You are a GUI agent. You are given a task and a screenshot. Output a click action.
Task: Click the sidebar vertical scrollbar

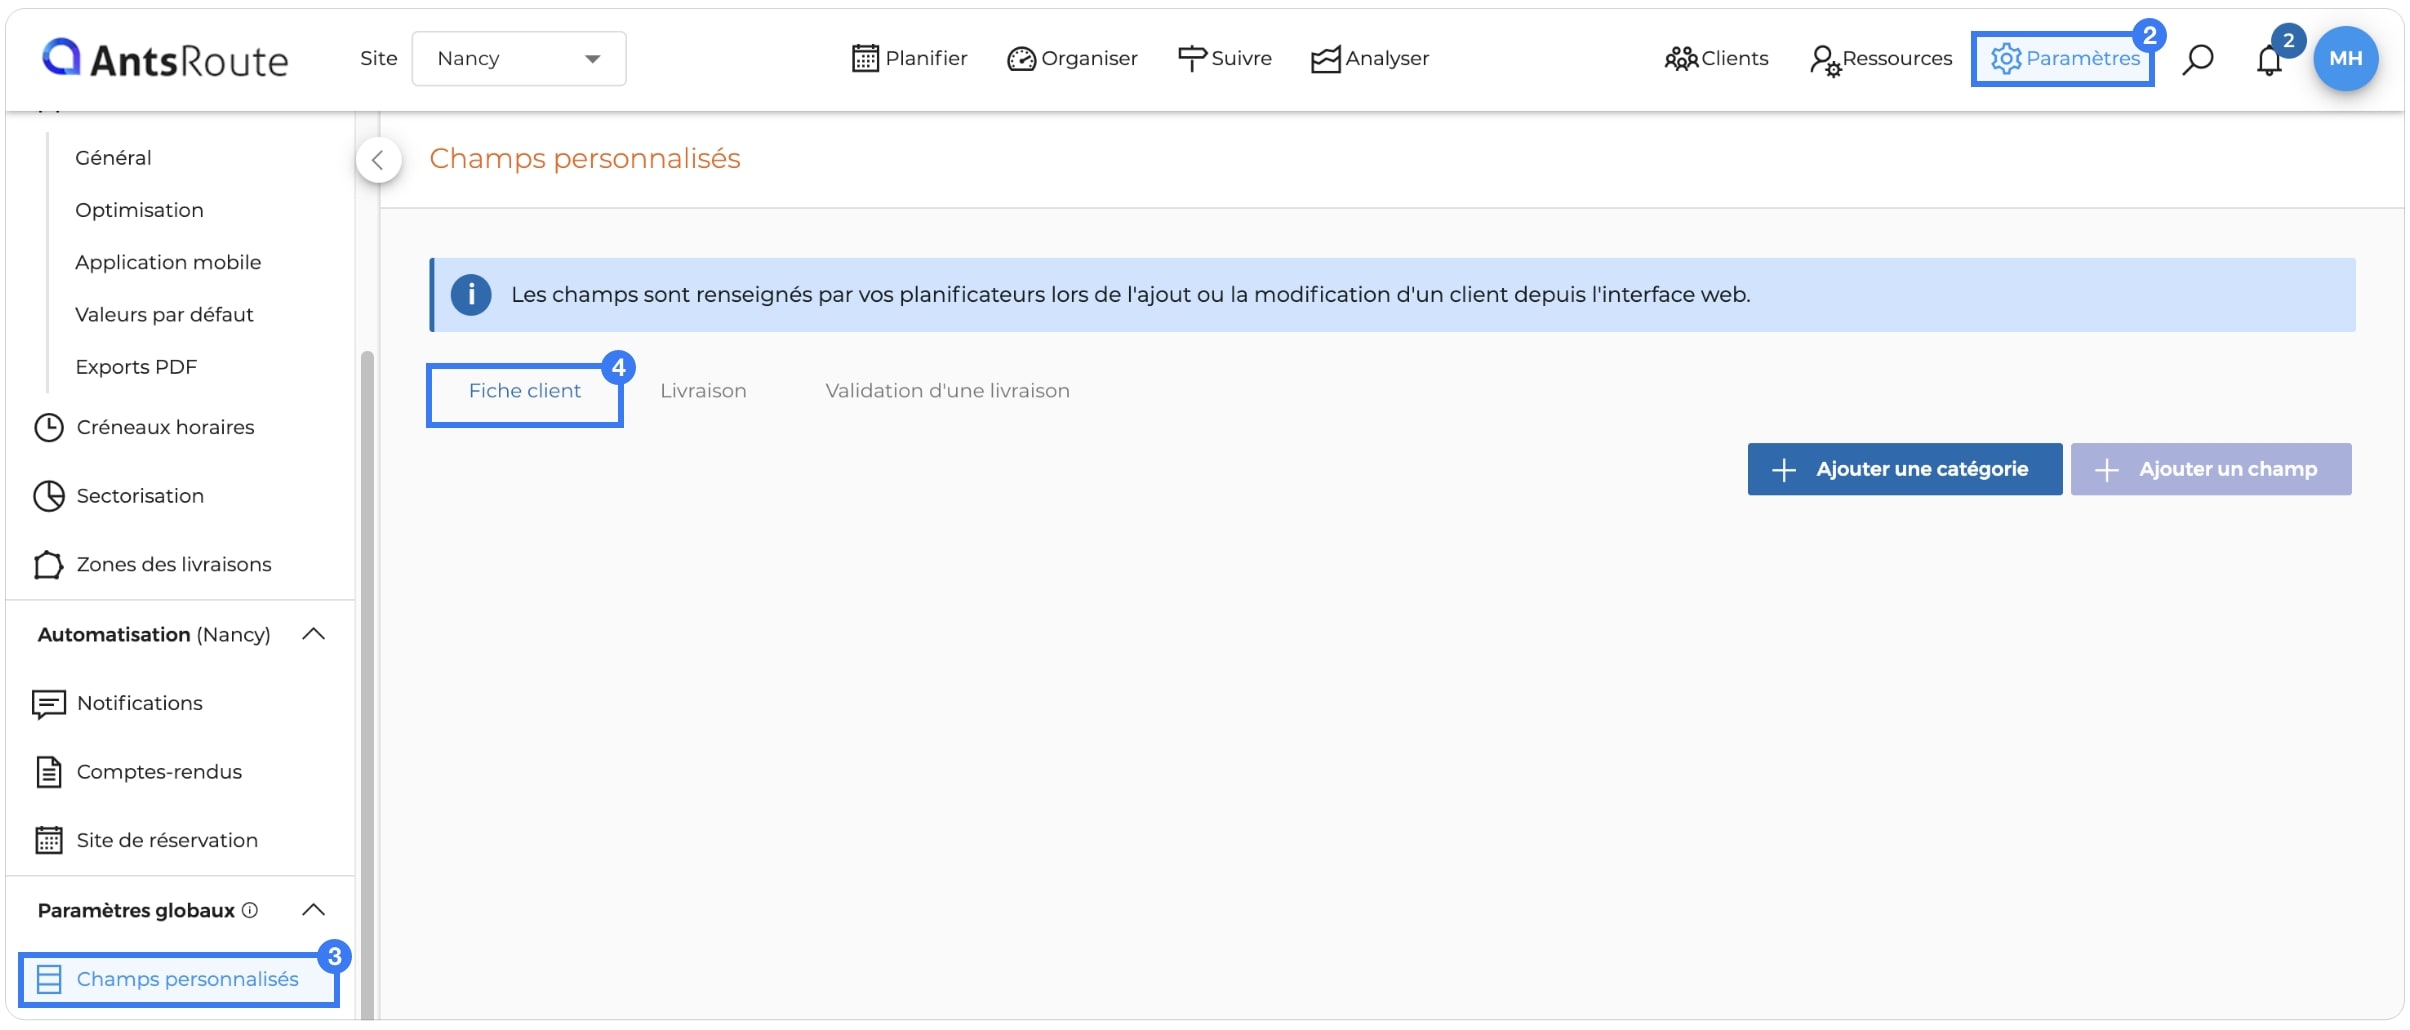click(367, 685)
